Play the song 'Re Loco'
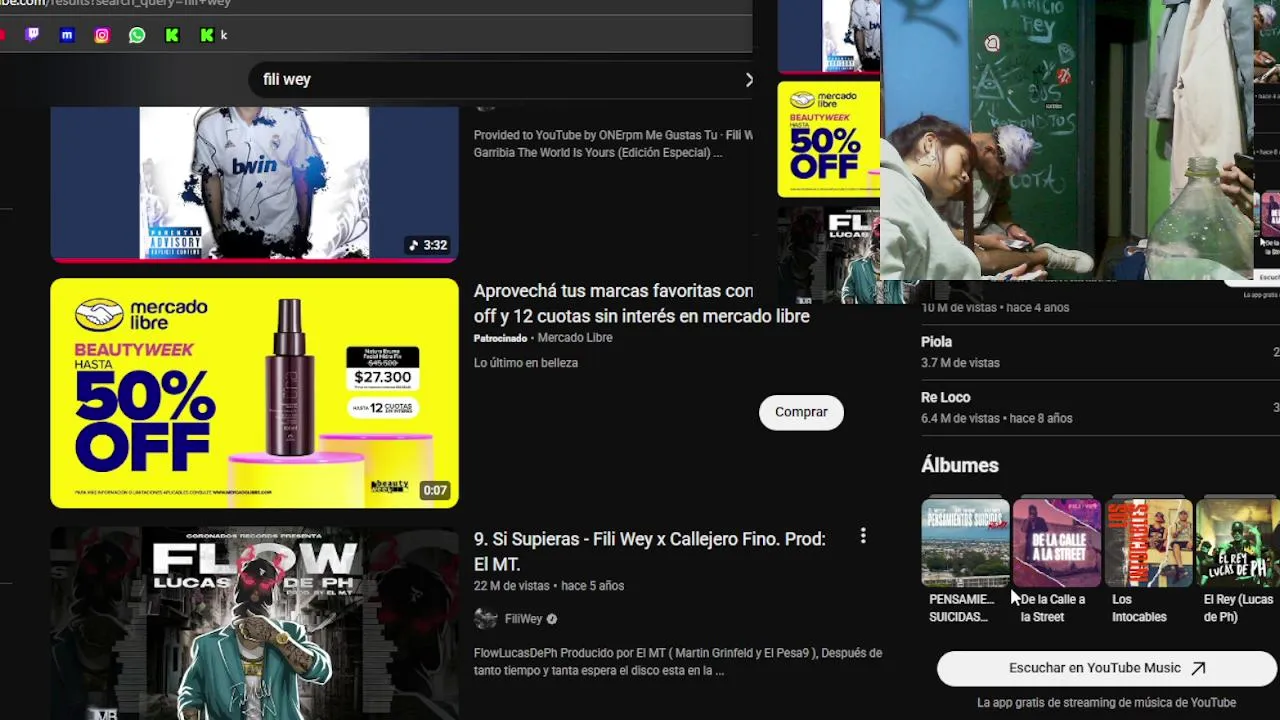The image size is (1280, 720). pyautogui.click(x=945, y=397)
